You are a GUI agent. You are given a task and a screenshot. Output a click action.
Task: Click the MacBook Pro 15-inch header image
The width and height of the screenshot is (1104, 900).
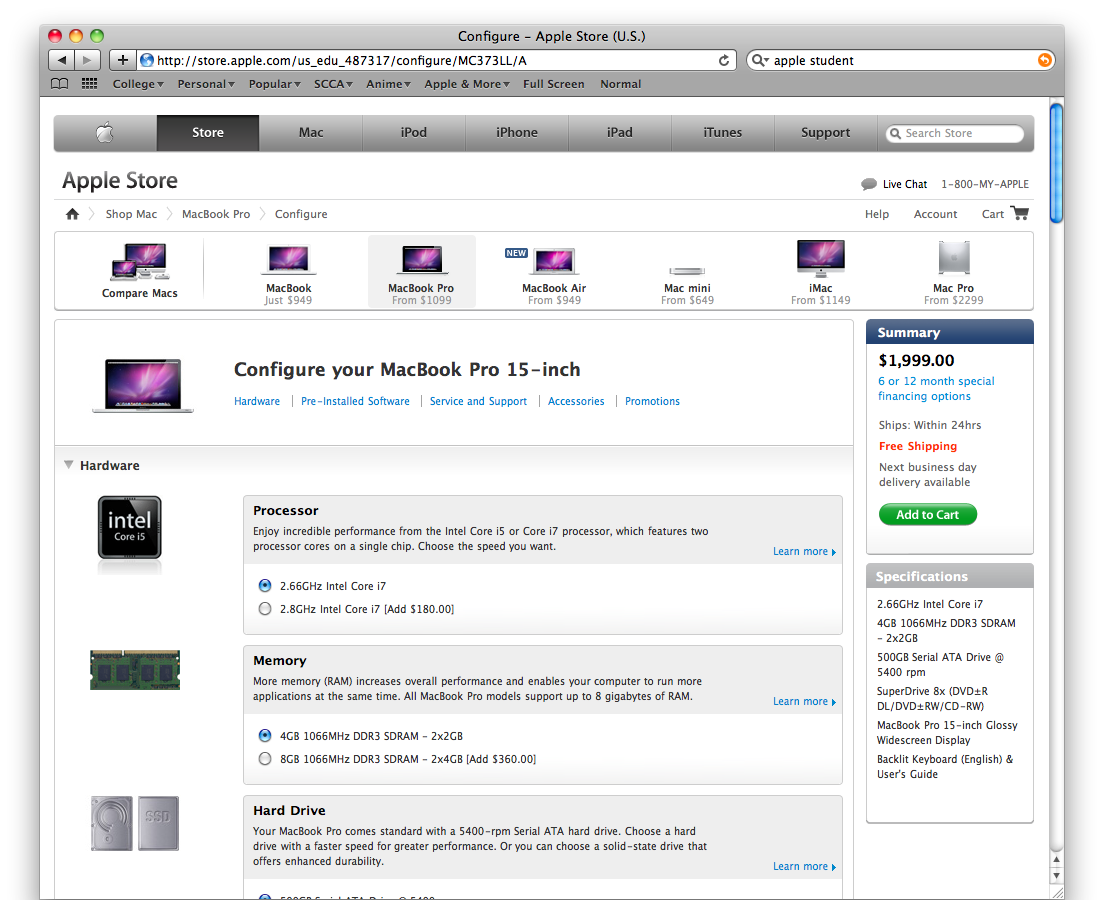click(x=143, y=385)
